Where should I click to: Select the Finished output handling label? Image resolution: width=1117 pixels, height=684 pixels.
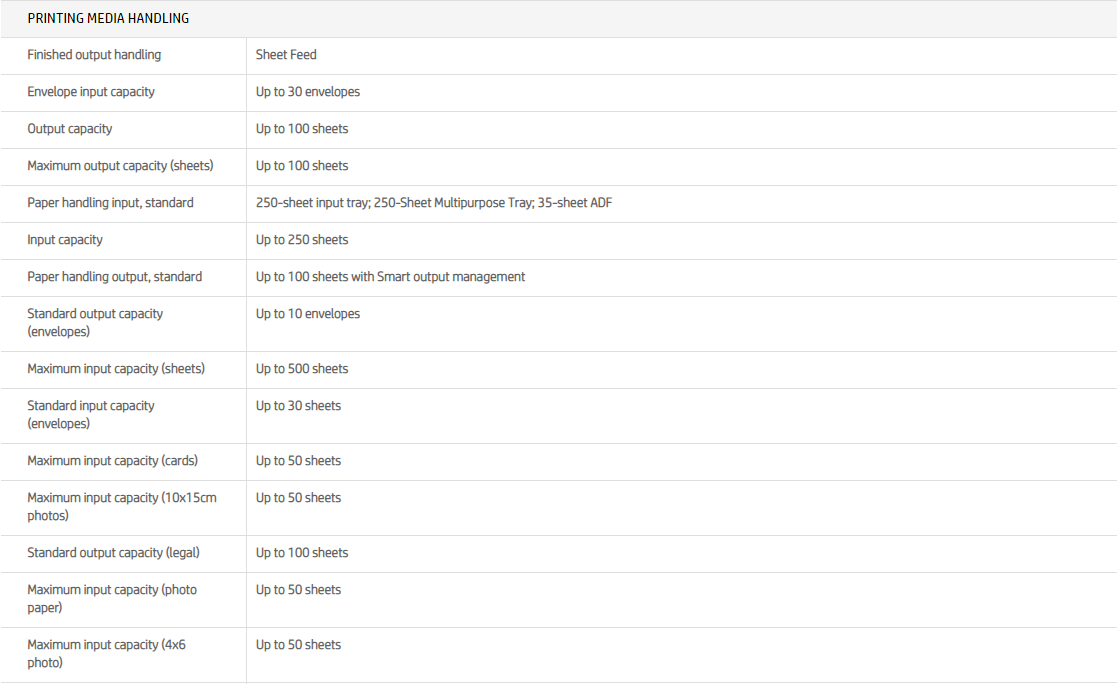coord(94,55)
